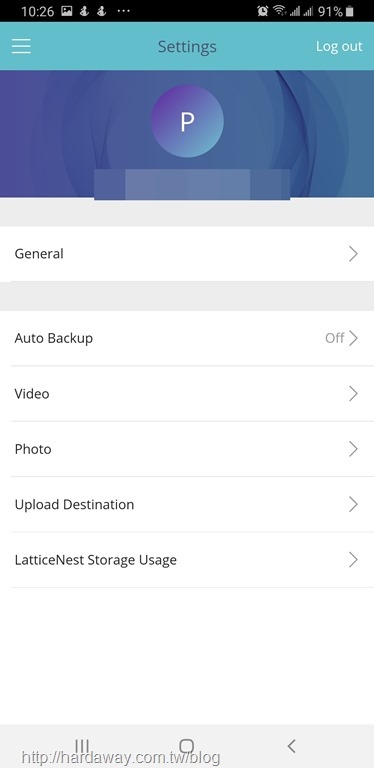
Task: Select the General settings label
Action: [39, 254]
